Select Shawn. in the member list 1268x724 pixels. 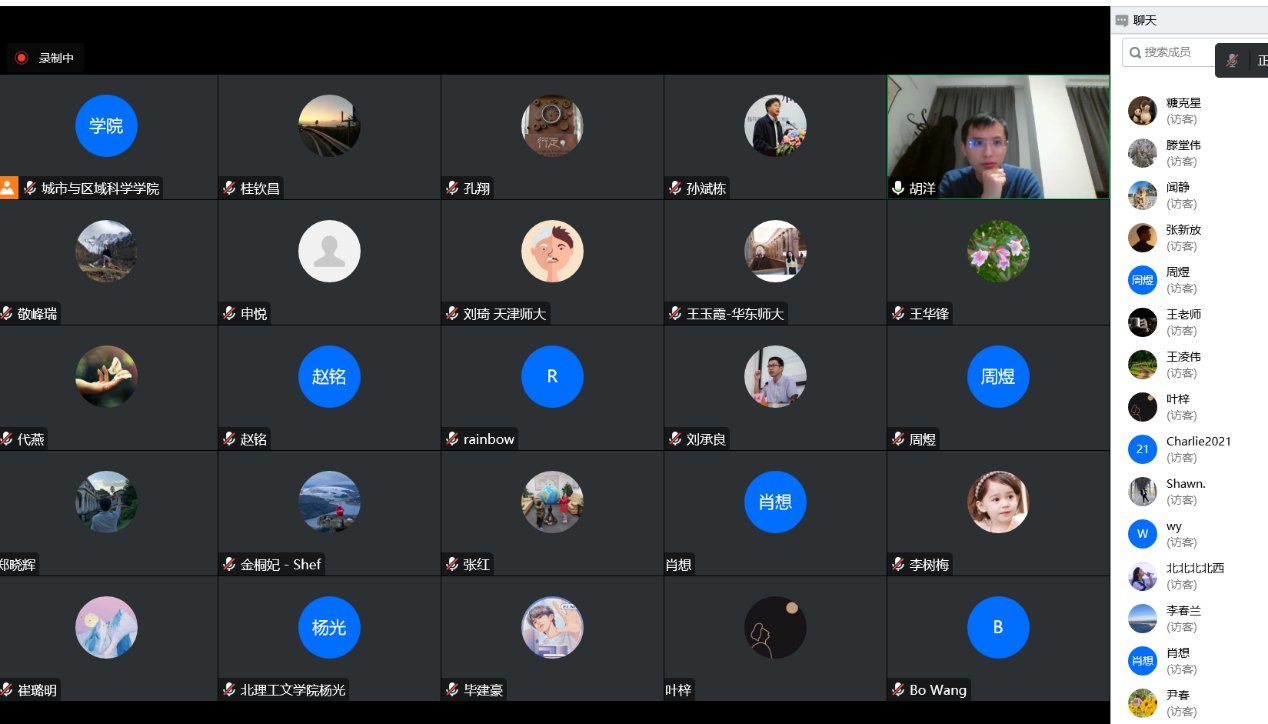click(x=1186, y=484)
